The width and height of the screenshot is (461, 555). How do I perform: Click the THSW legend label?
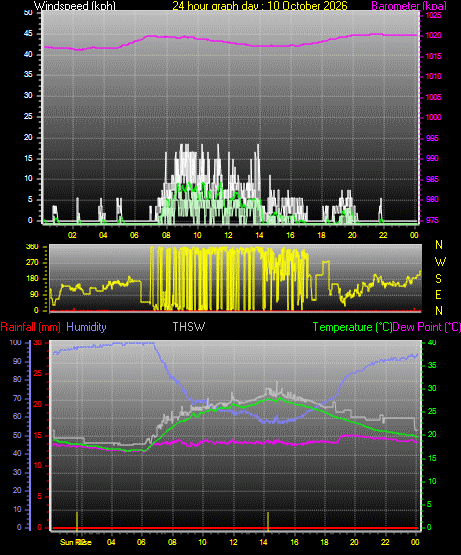(189, 327)
